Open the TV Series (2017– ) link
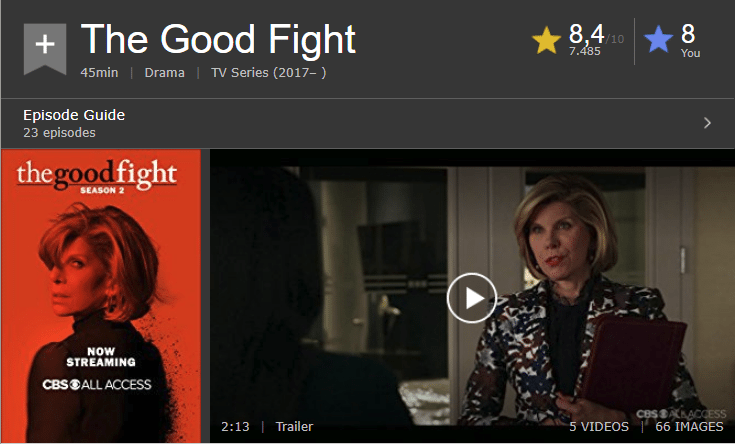Image resolution: width=735 pixels, height=444 pixels. [269, 73]
